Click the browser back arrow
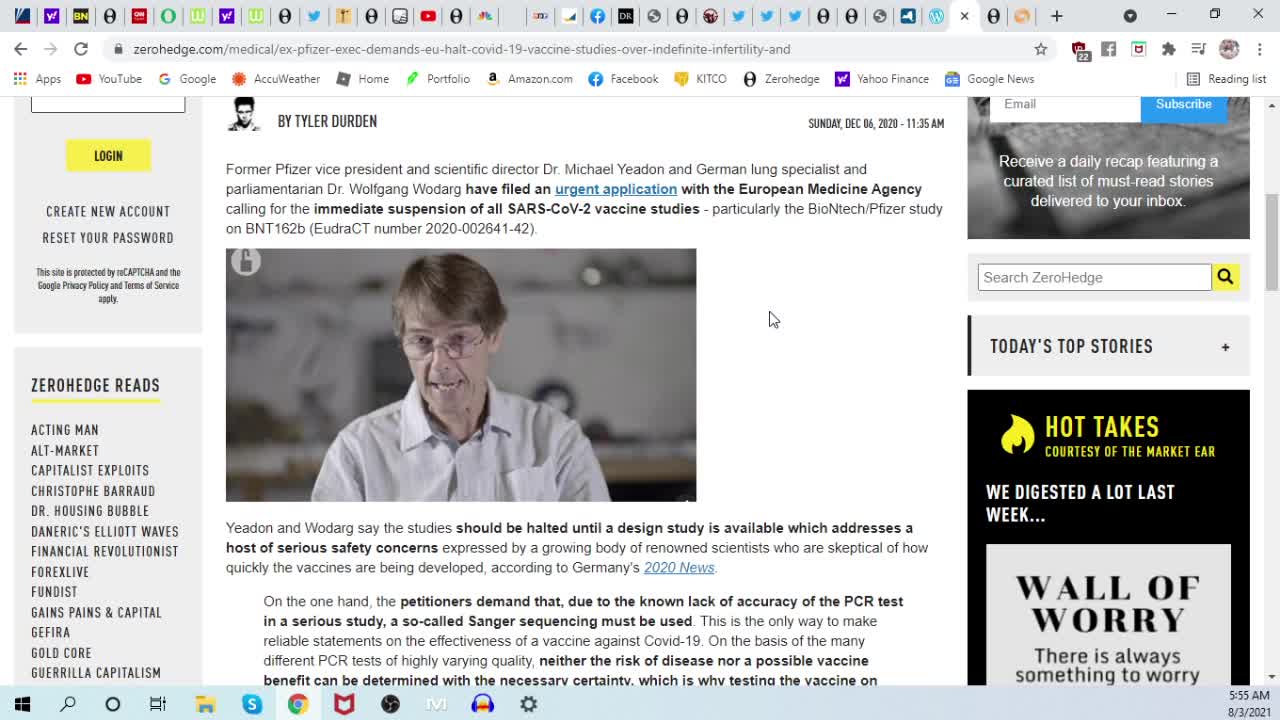1280x720 pixels. tap(21, 48)
